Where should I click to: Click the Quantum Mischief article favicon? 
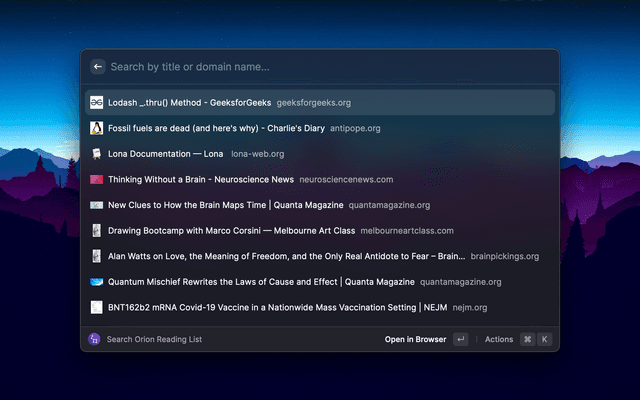(96, 282)
